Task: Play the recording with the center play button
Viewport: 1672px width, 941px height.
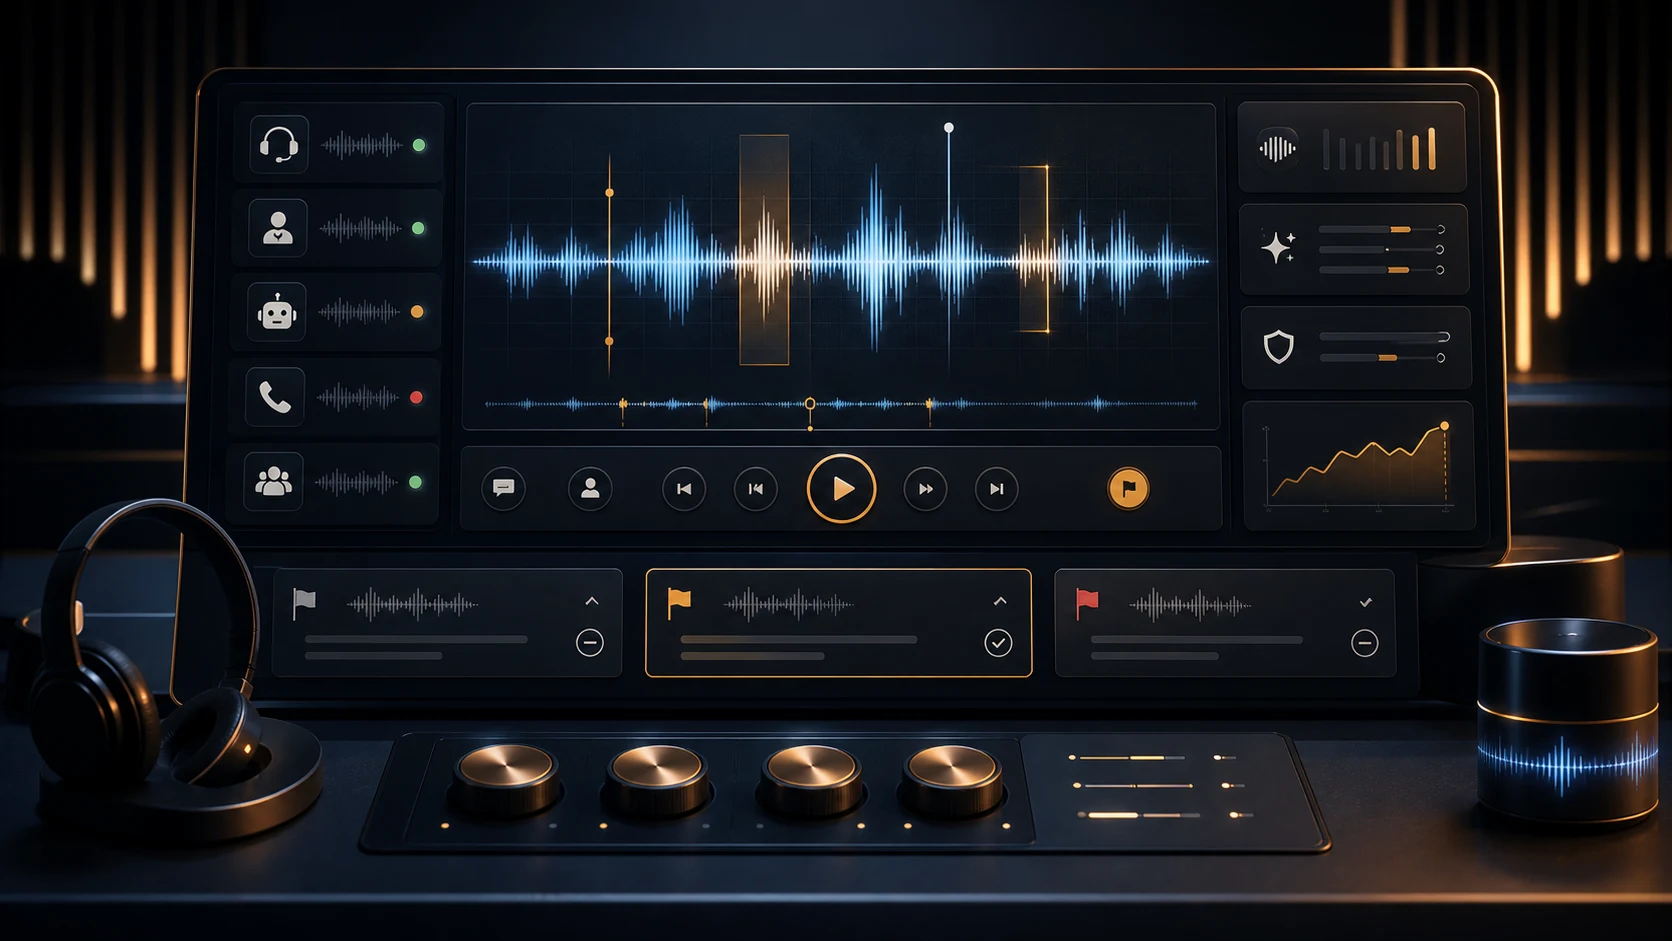Action: pyautogui.click(x=841, y=489)
